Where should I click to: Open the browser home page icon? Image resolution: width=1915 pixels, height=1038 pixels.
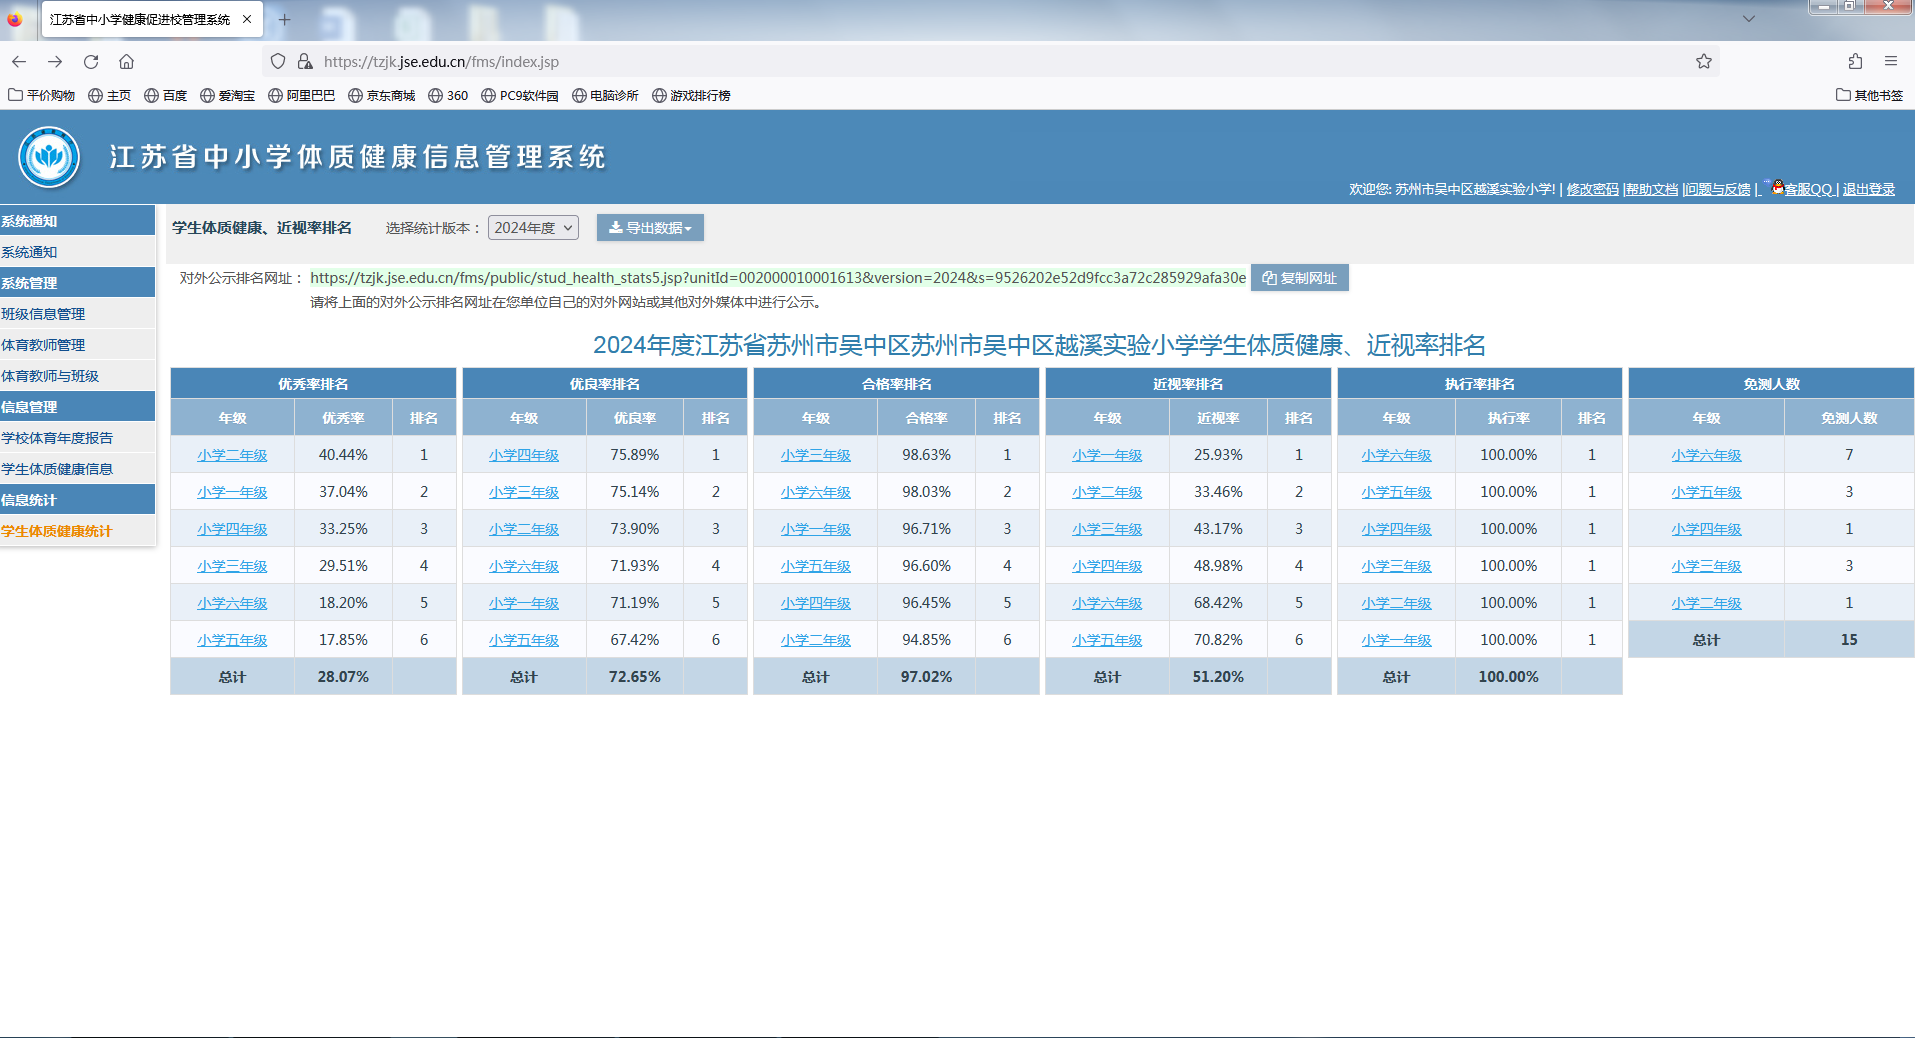126,61
